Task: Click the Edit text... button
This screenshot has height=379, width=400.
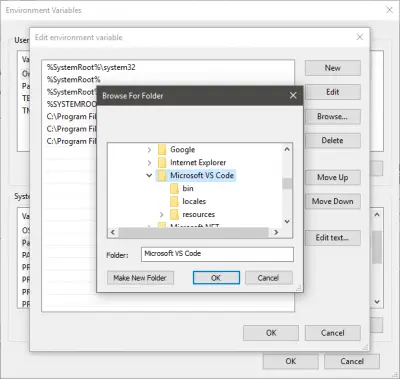Action: (x=333, y=238)
